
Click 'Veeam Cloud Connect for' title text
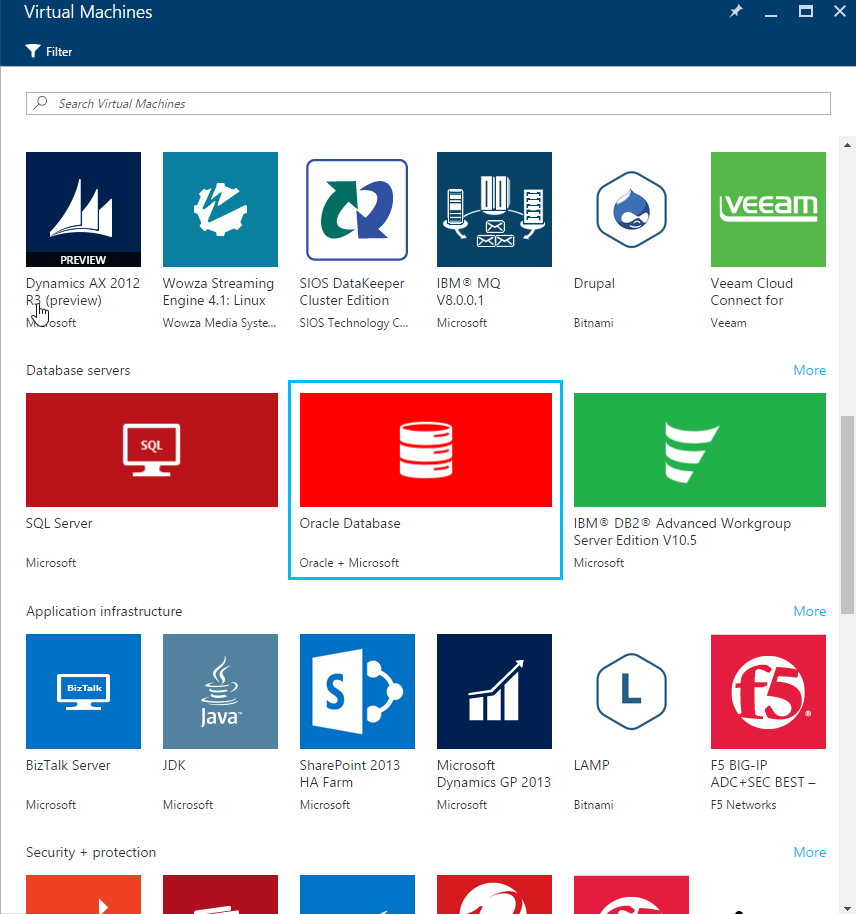coord(752,291)
